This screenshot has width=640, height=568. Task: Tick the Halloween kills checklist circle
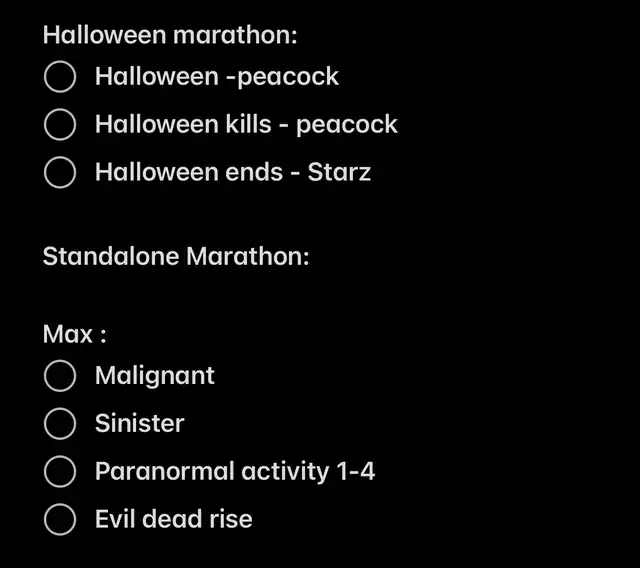point(60,124)
